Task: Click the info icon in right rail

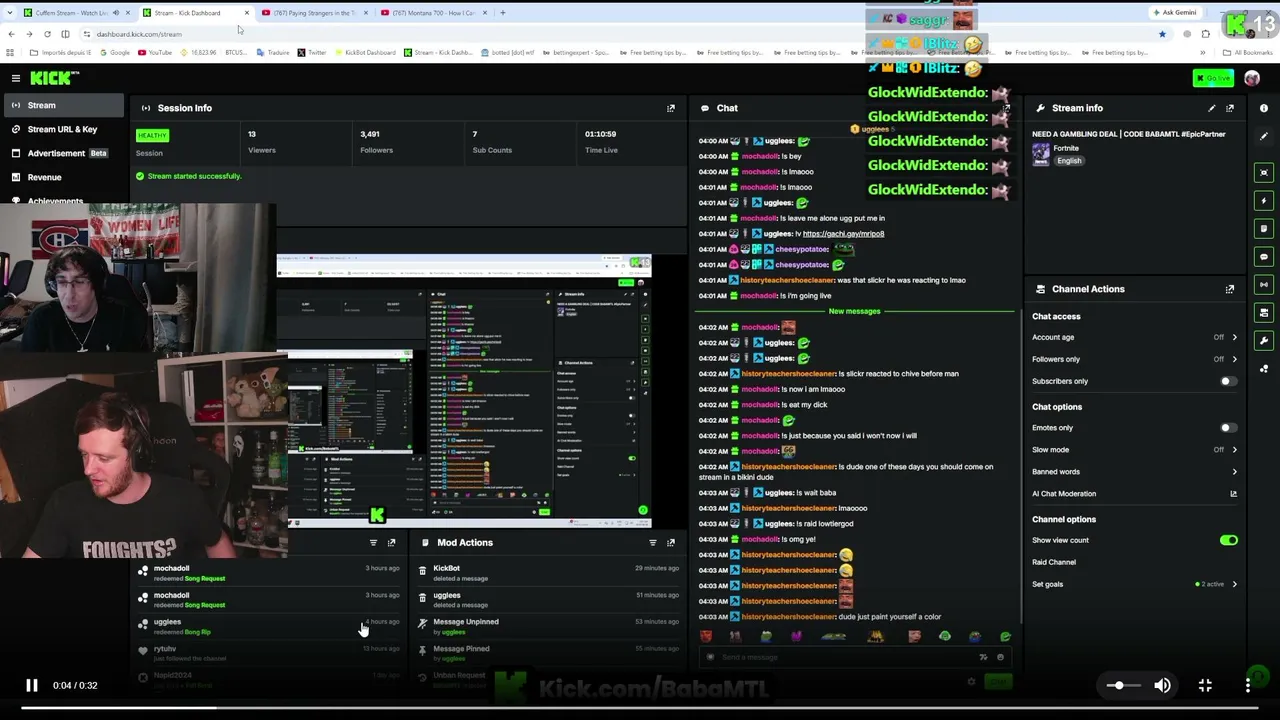Action: (1264, 108)
